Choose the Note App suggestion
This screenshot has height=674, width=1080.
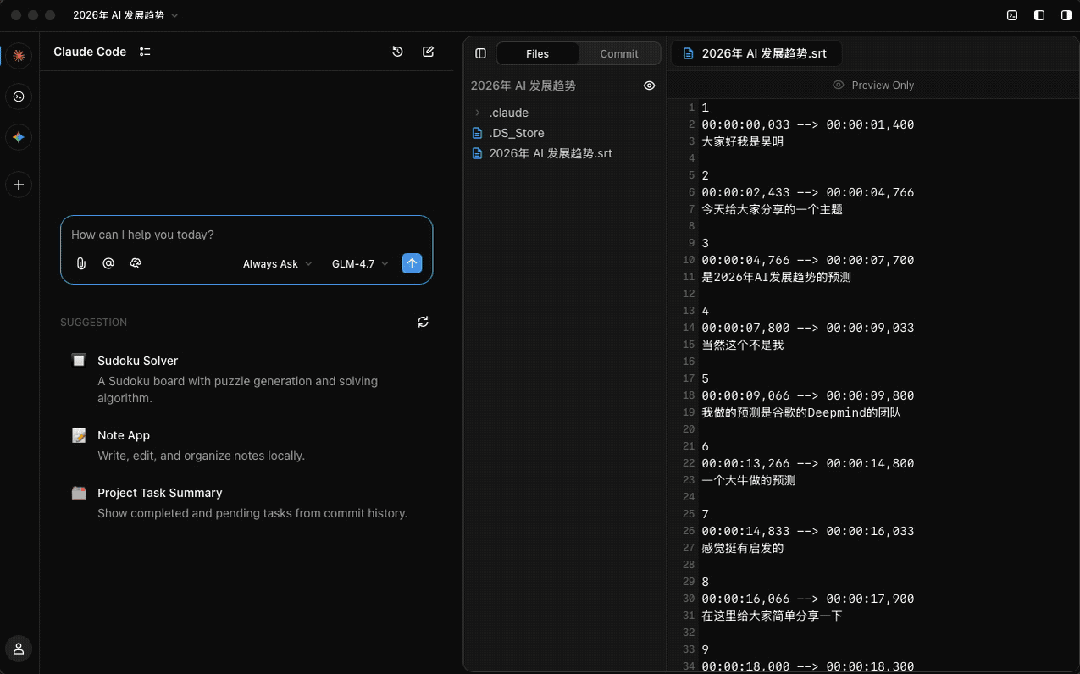[245, 445]
